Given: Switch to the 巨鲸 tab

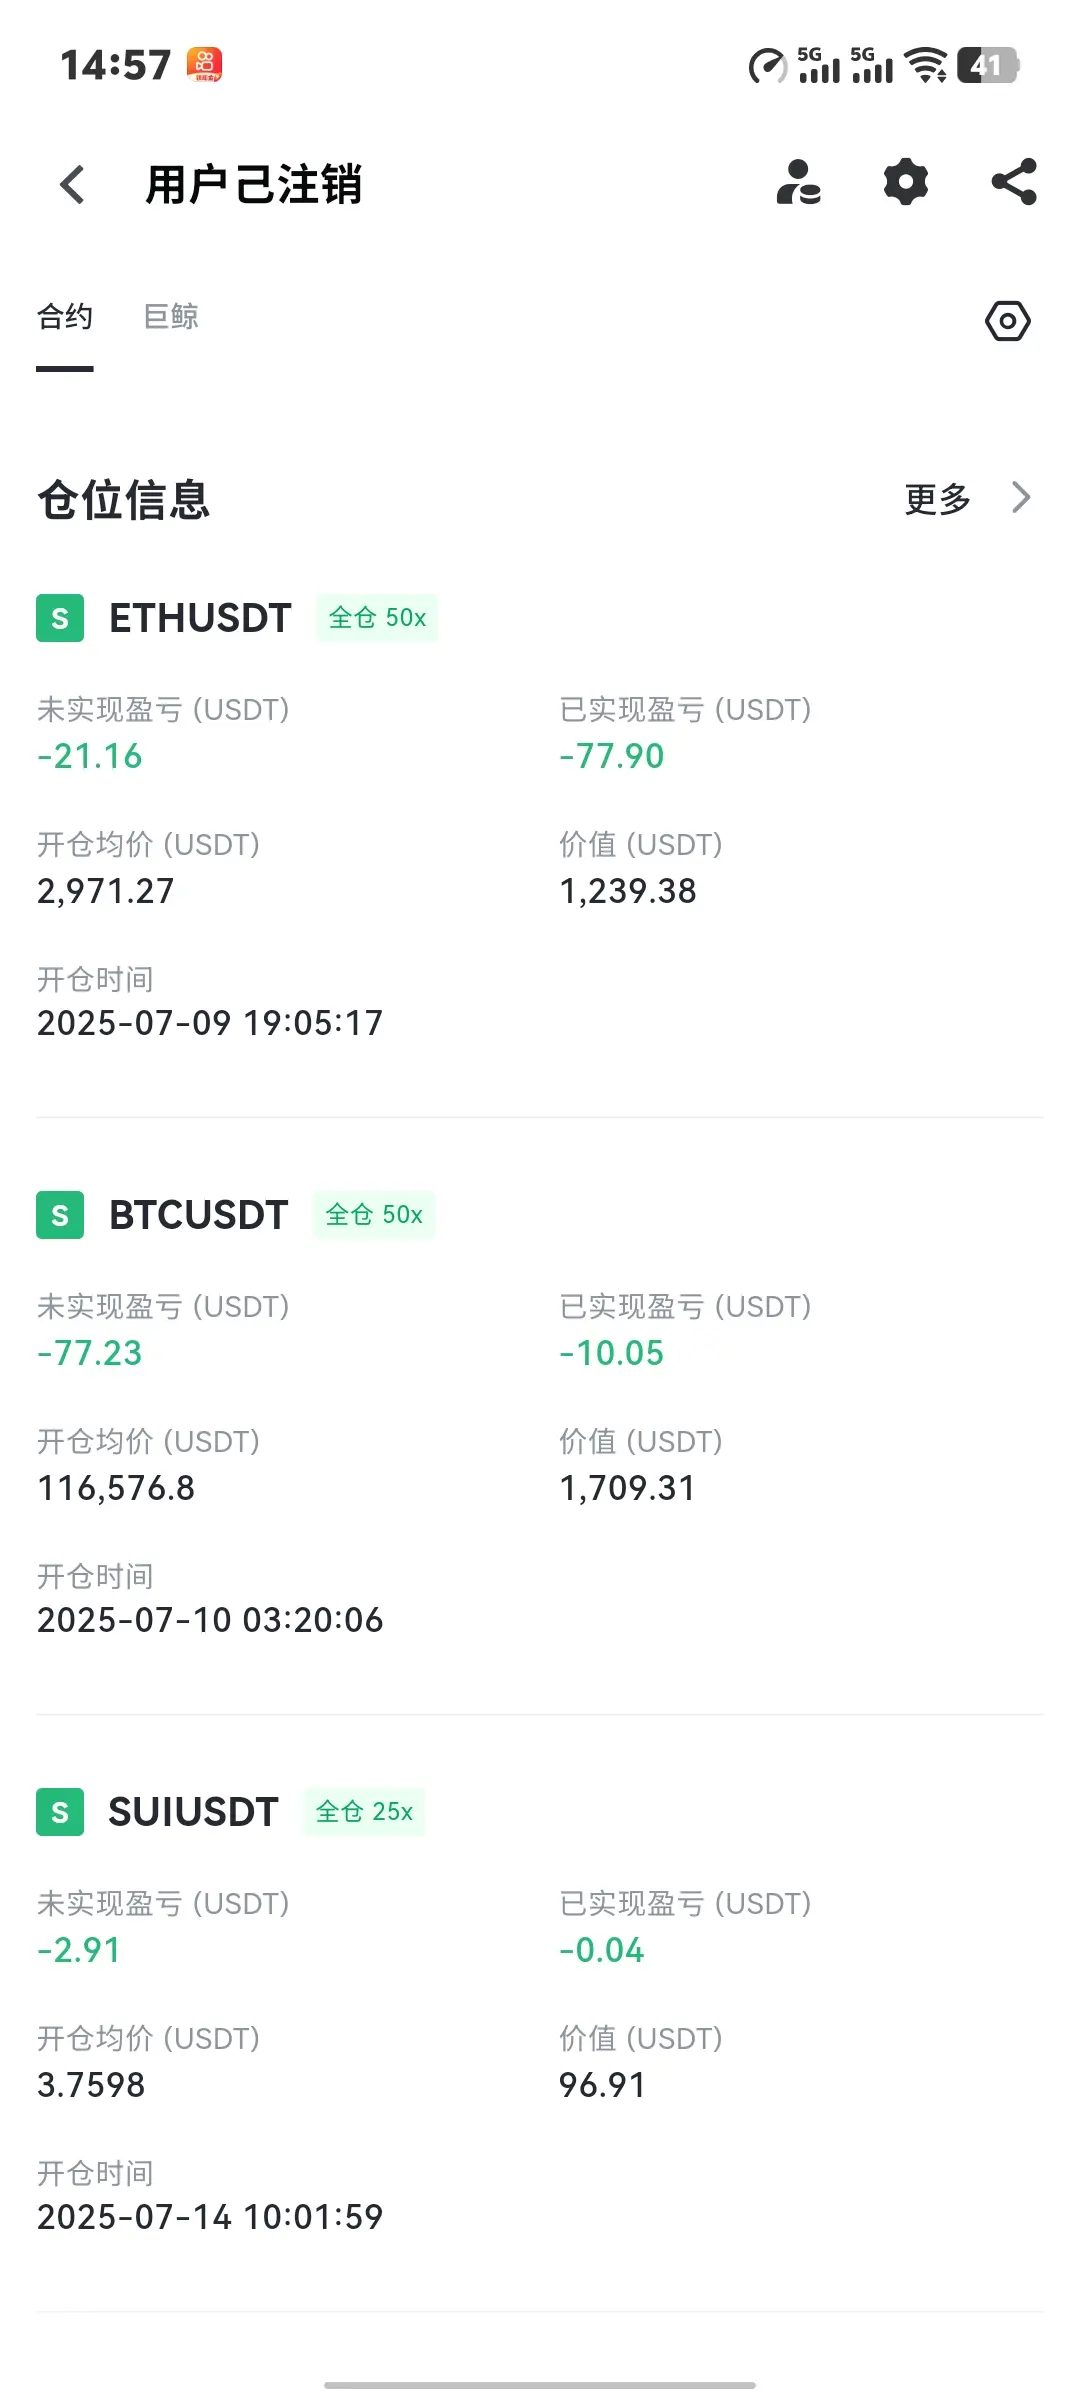Looking at the screenshot, I should point(171,317).
